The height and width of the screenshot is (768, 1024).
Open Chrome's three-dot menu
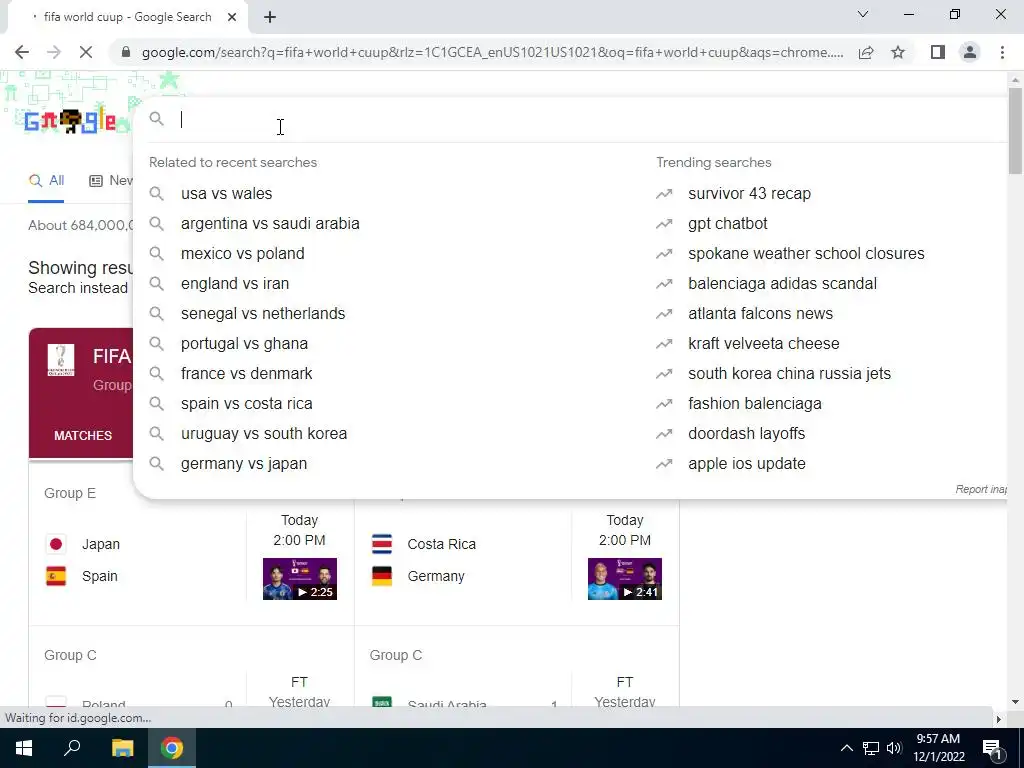click(x=1002, y=52)
